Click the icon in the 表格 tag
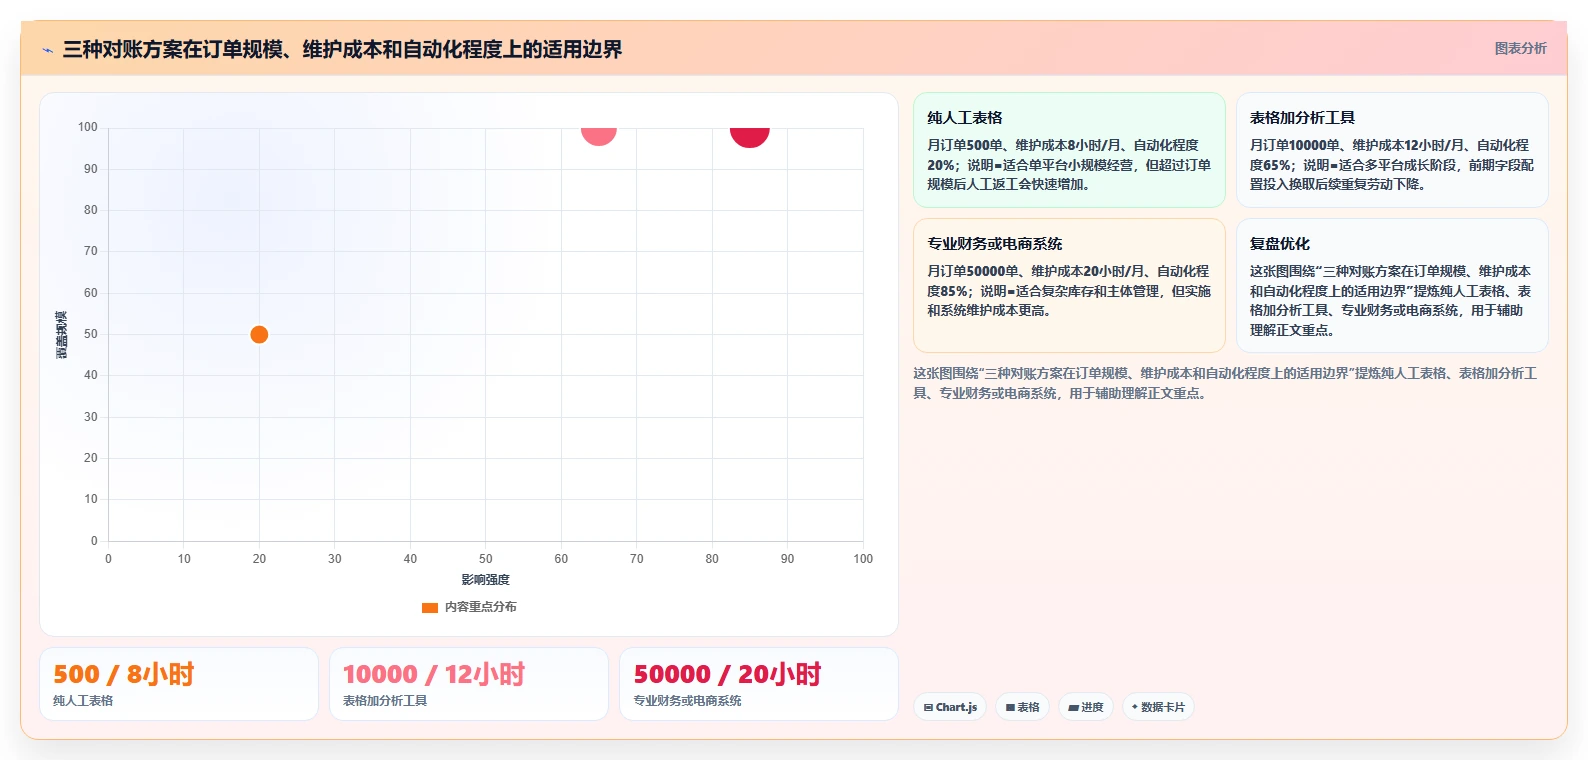 1010,708
